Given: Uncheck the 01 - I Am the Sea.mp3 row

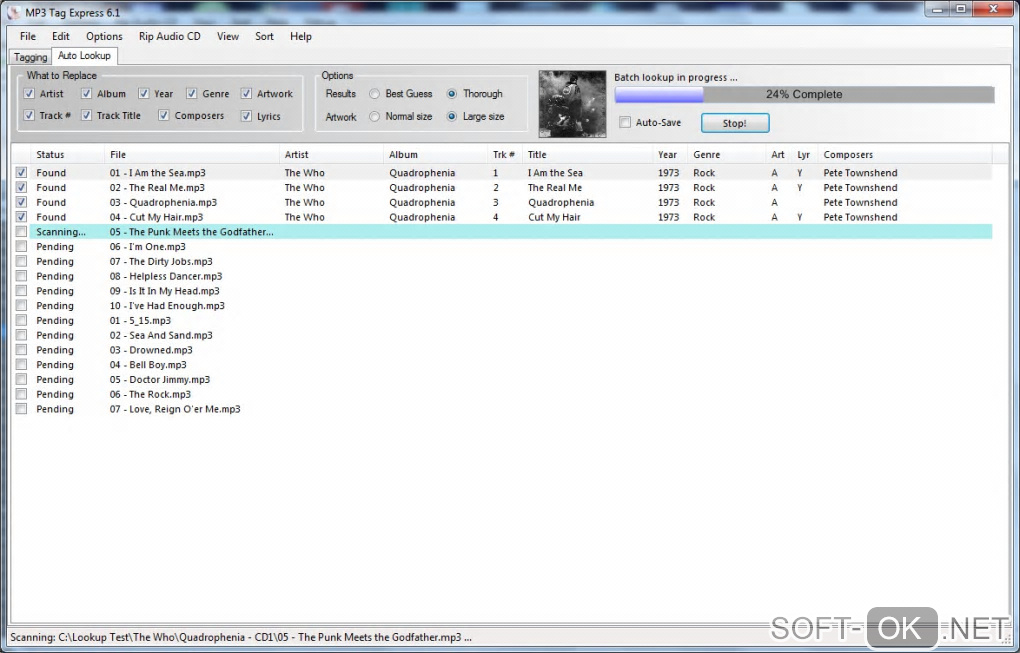Looking at the screenshot, I should [21, 172].
